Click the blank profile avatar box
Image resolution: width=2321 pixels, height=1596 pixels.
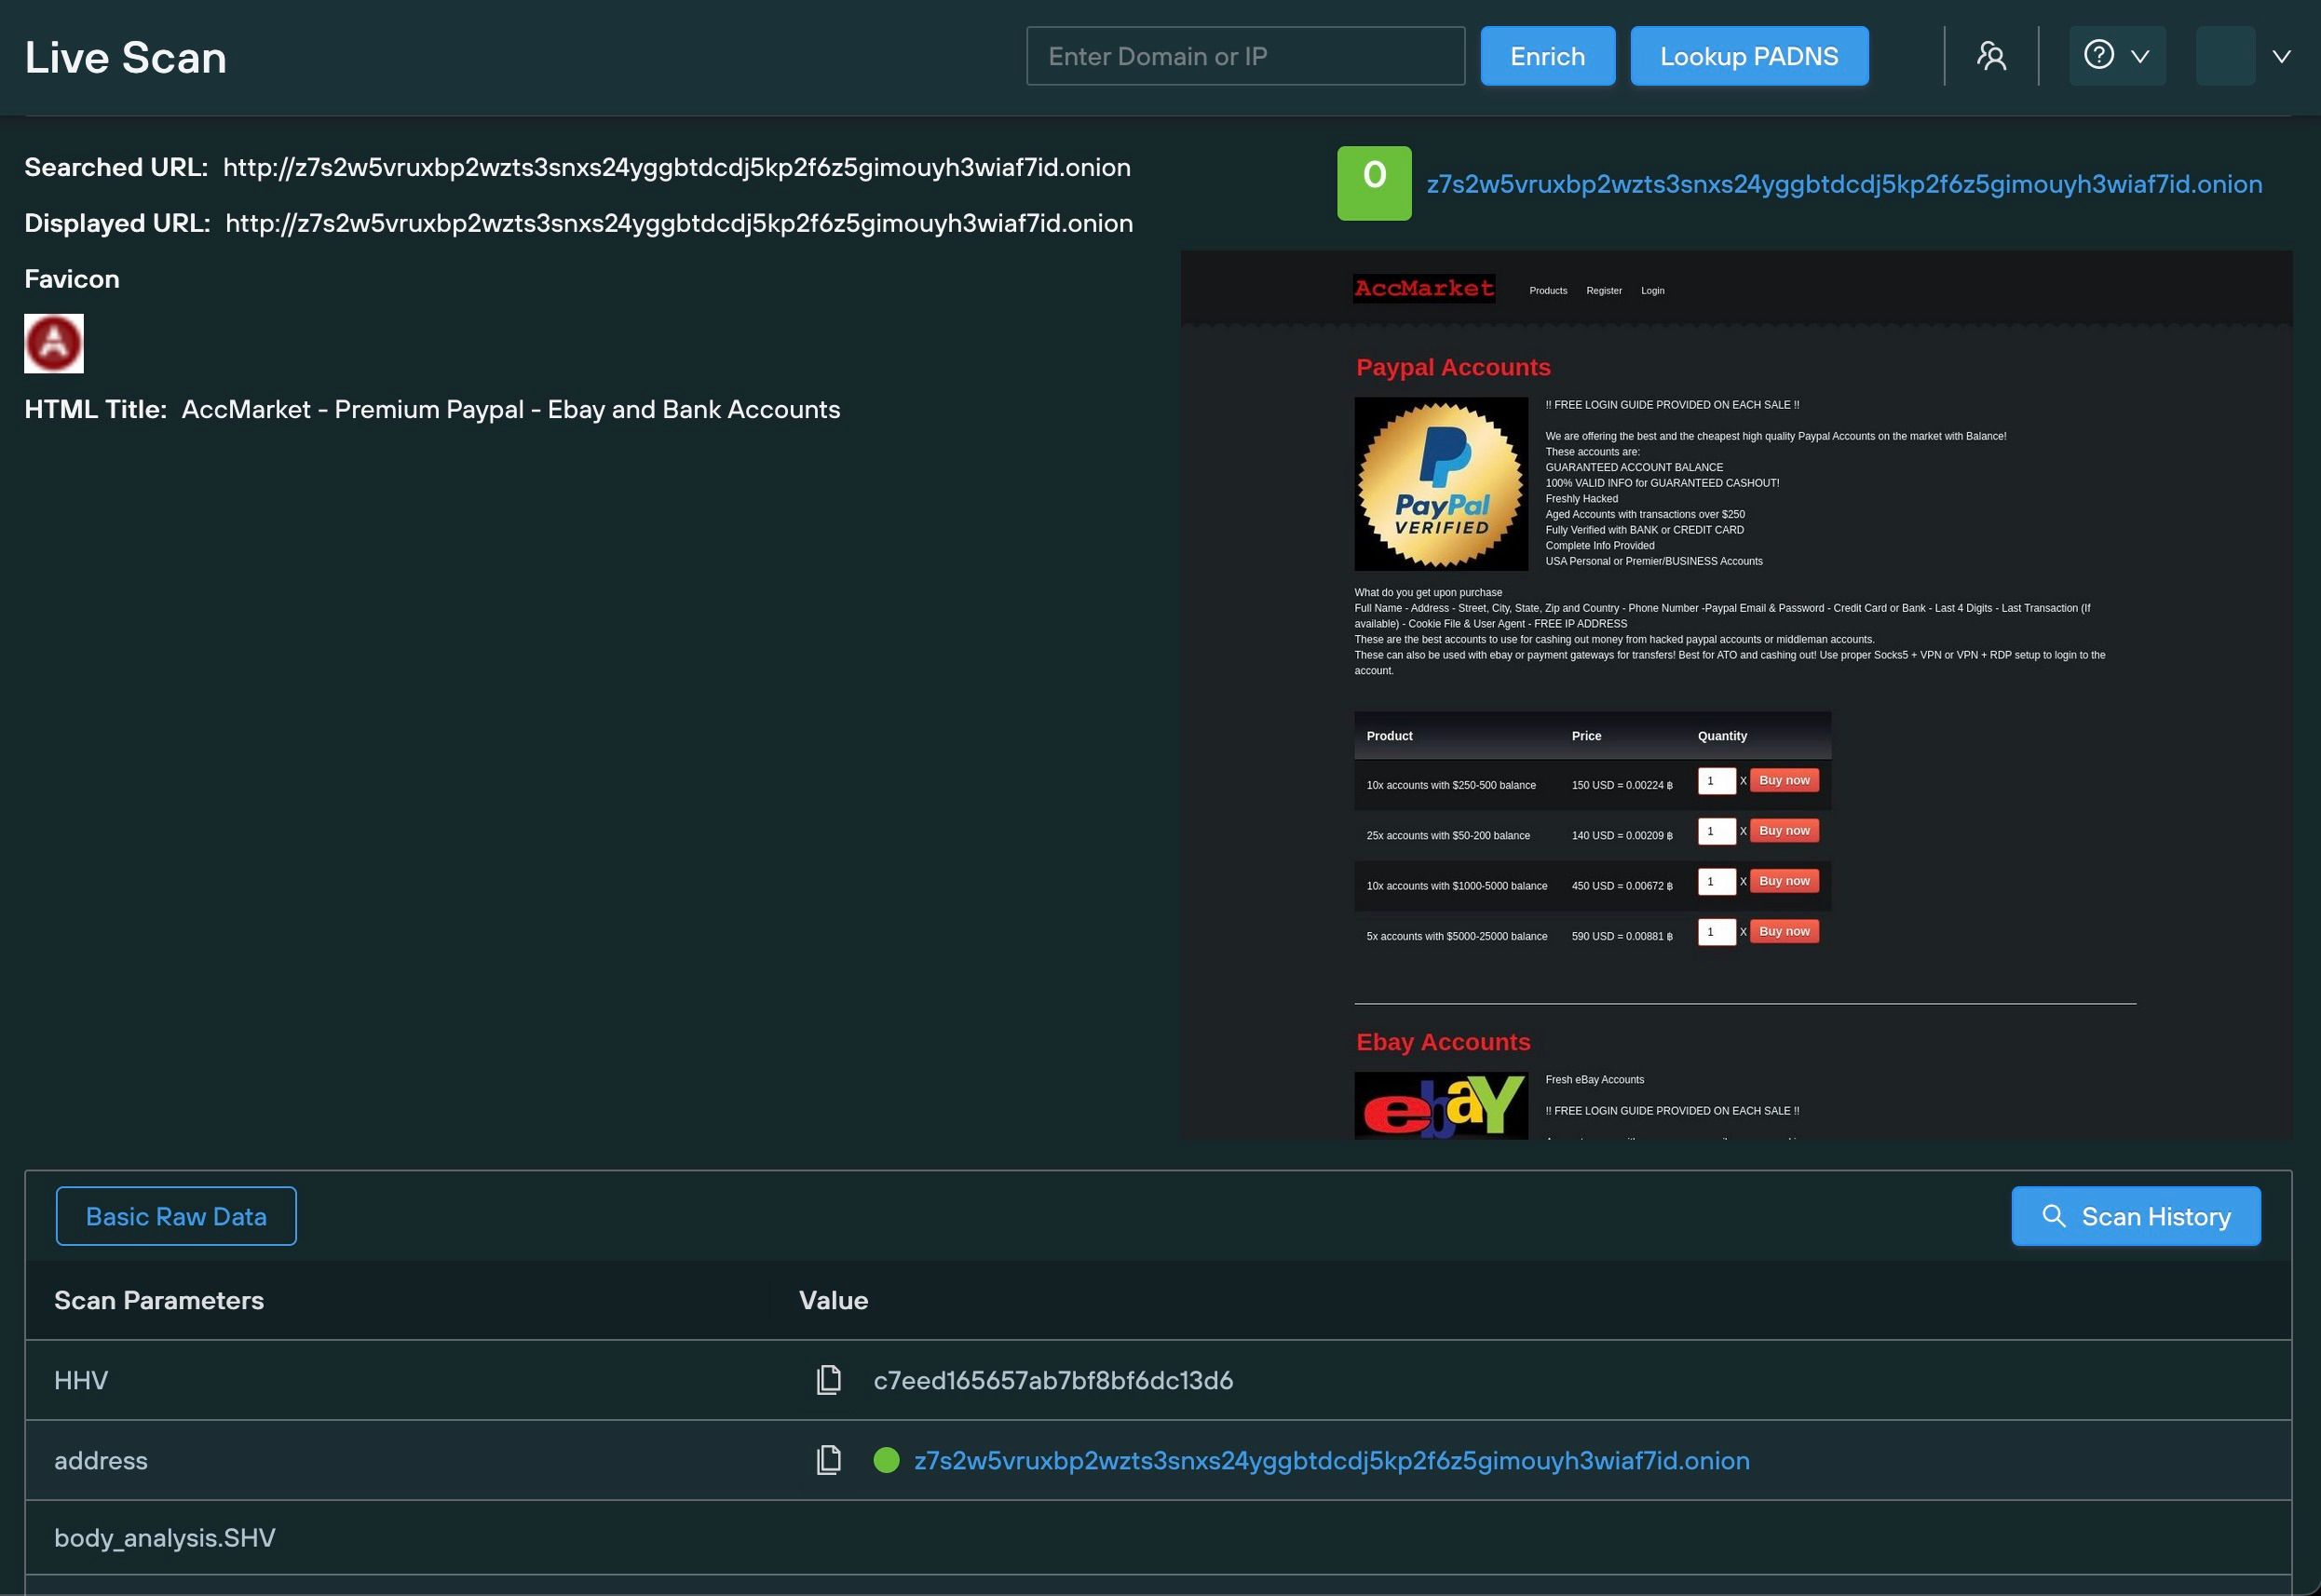pos(2225,56)
